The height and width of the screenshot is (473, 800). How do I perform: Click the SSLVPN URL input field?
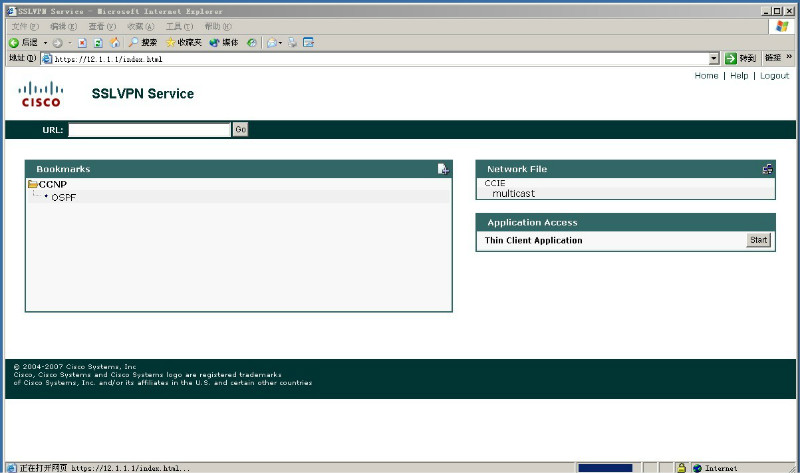149,130
